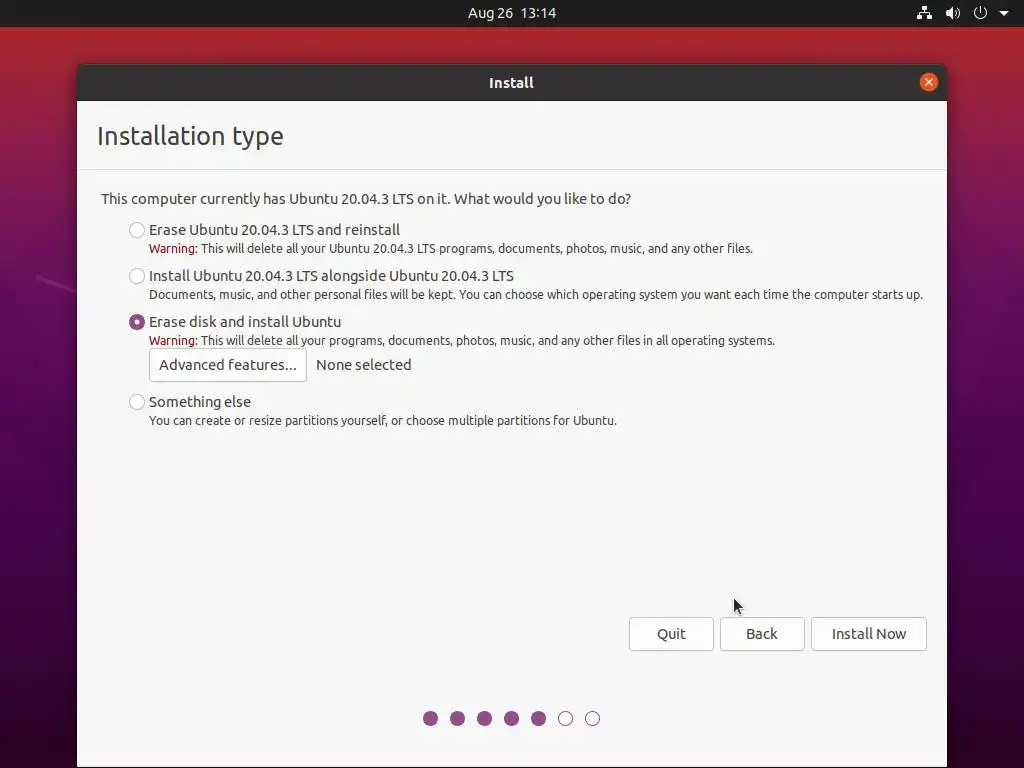The height and width of the screenshot is (768, 1024).
Task: Click the power icon in top bar
Action: 980,13
